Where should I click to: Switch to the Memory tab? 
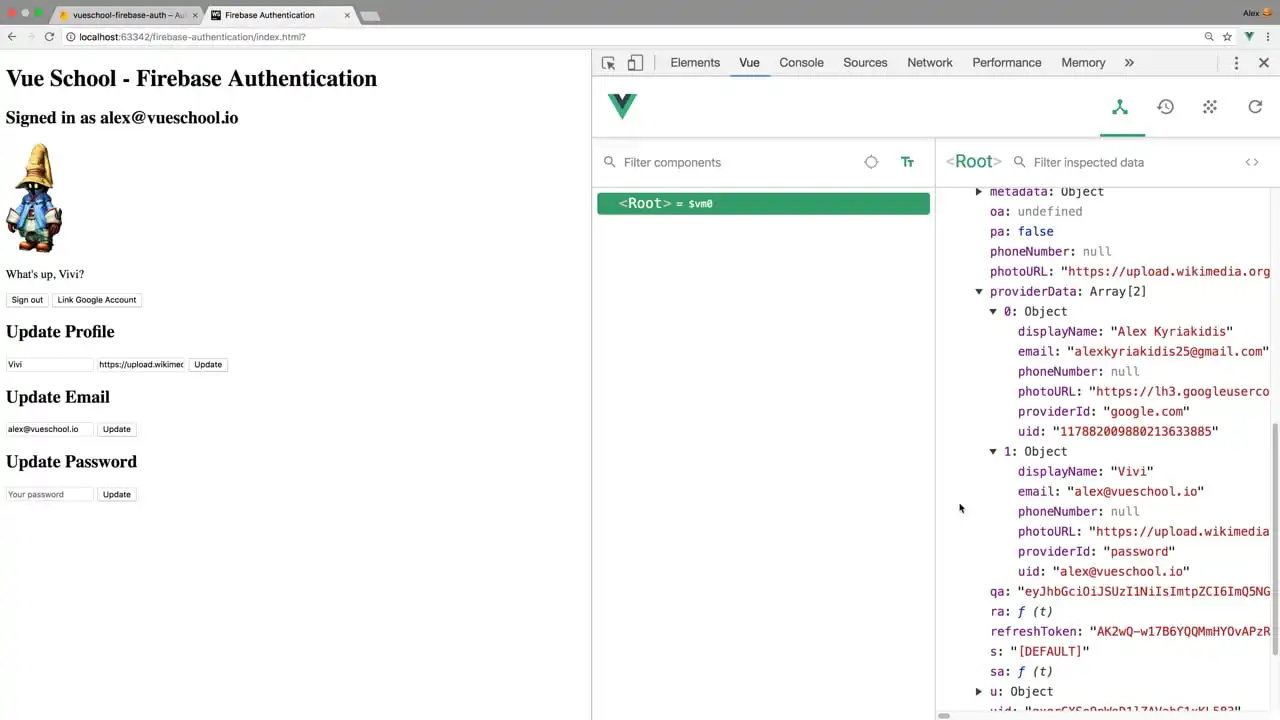tap(1083, 62)
